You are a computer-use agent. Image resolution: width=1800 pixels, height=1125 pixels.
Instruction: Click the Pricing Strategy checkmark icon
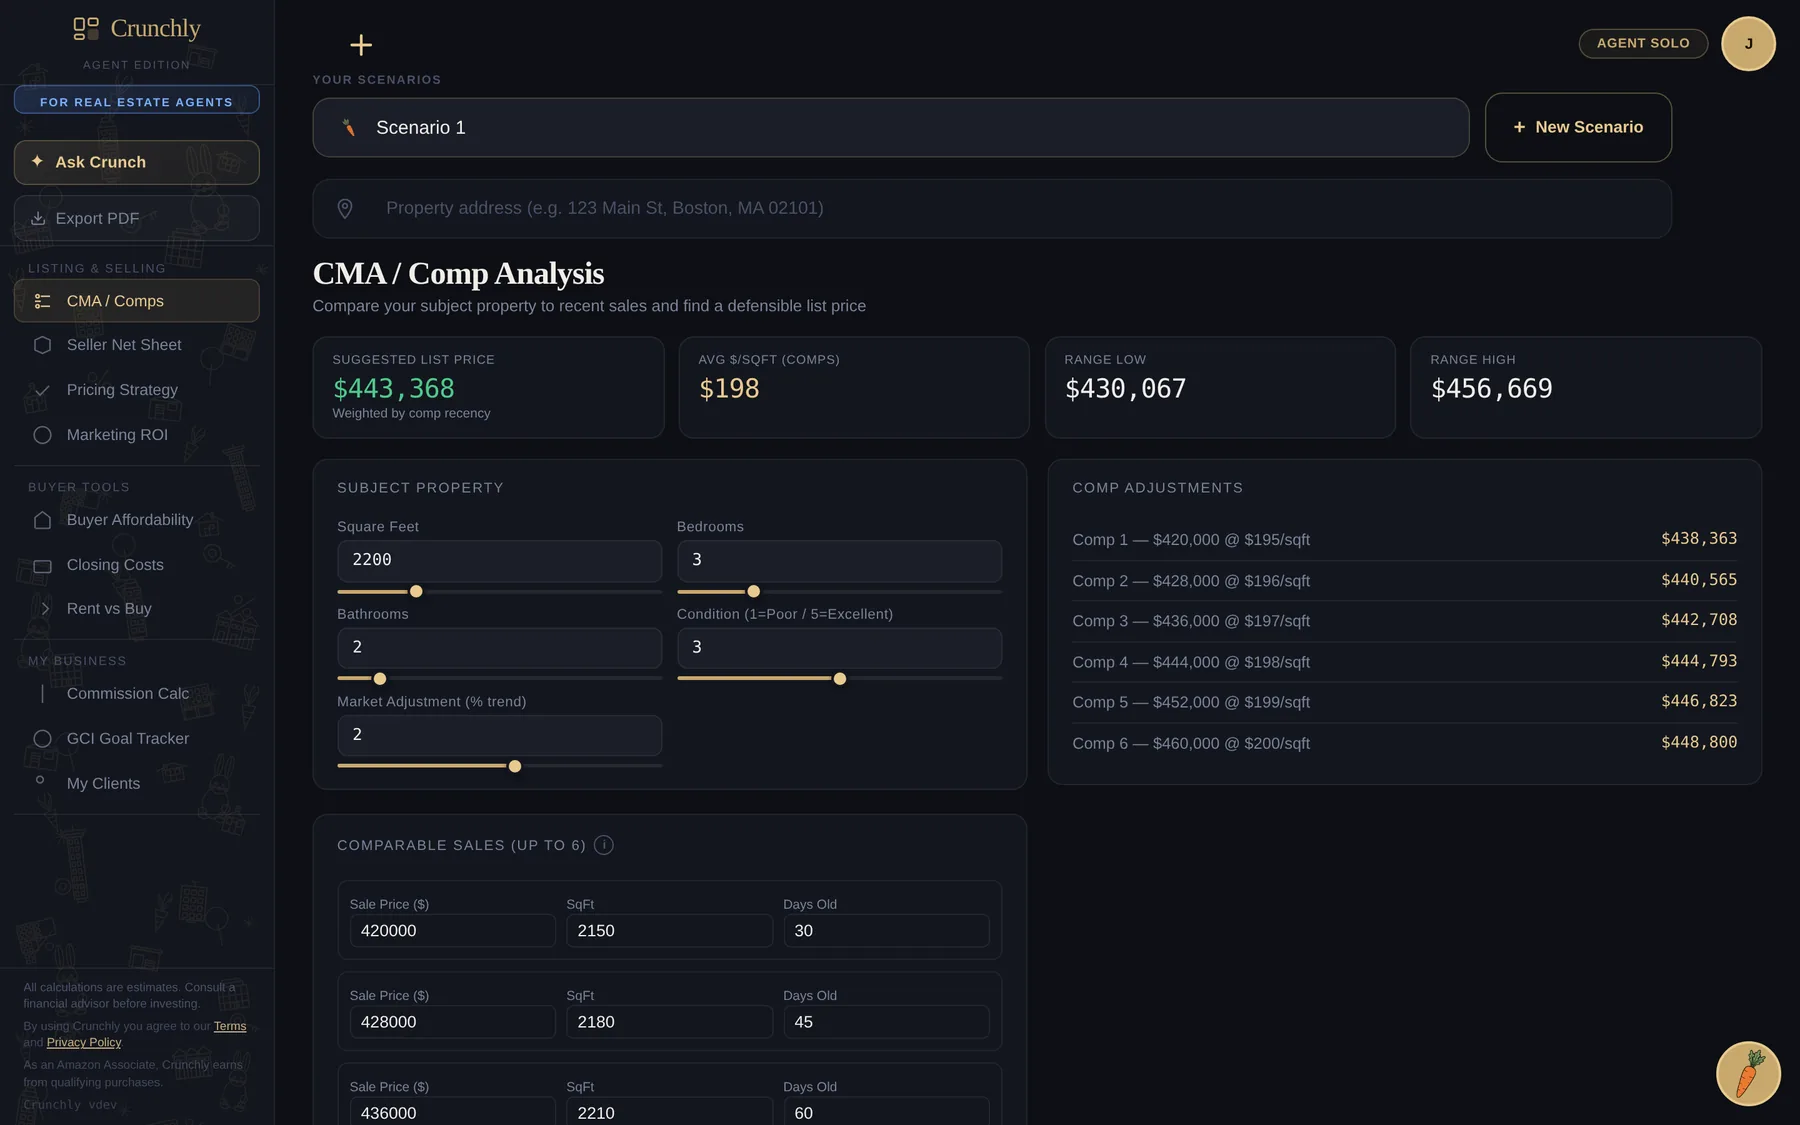(x=42, y=390)
